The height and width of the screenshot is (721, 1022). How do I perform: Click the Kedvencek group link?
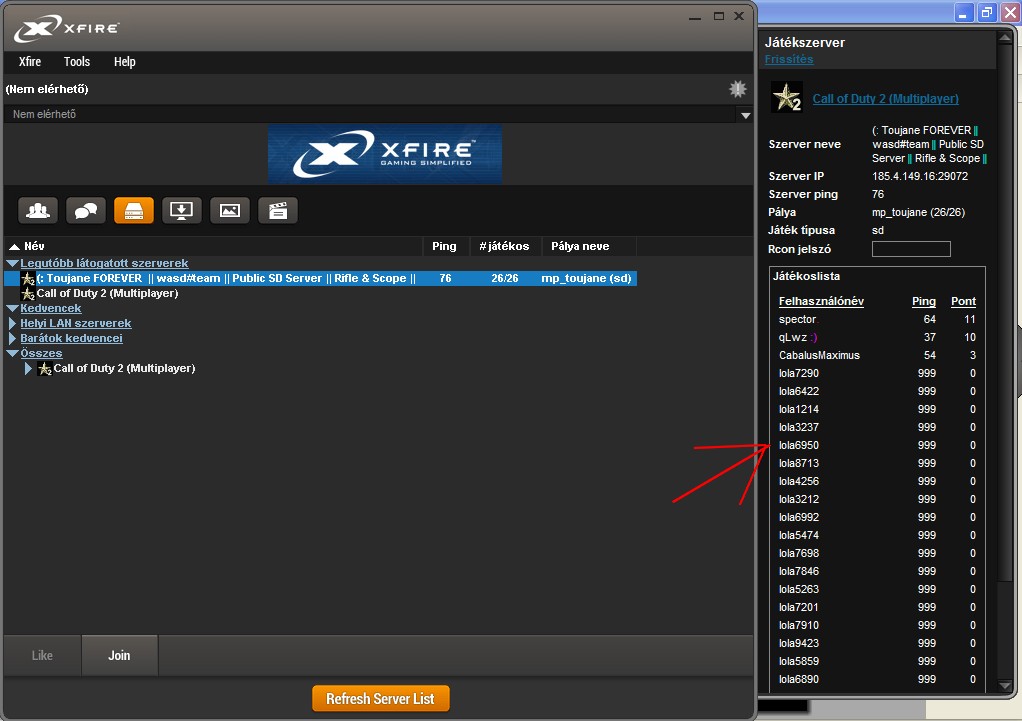point(51,308)
